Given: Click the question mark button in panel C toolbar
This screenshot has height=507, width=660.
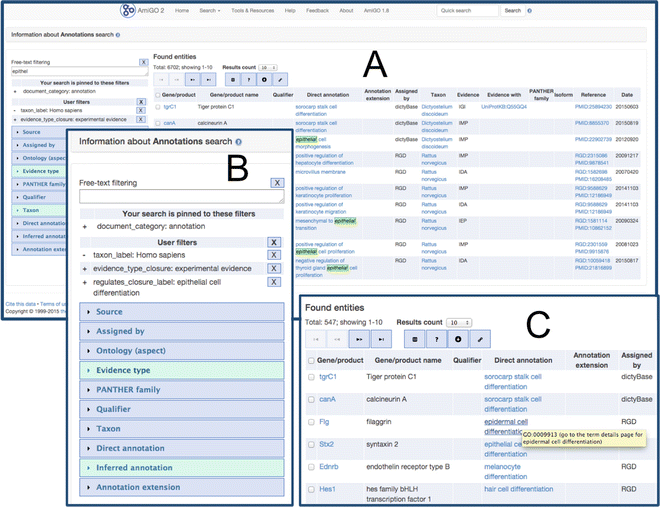Looking at the screenshot, I should coord(436,339).
